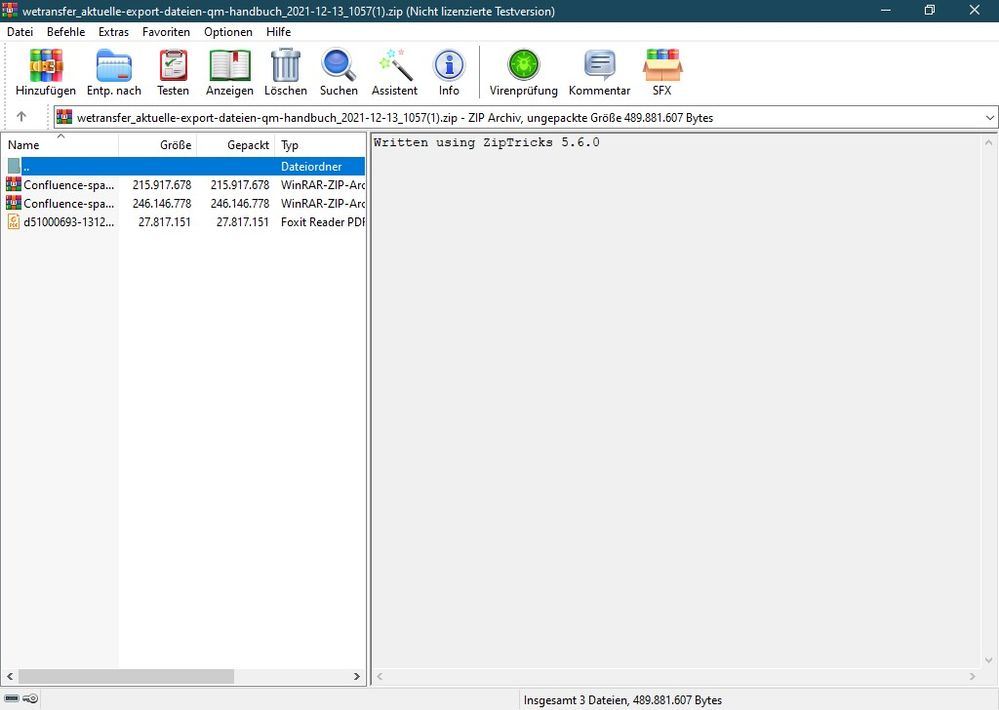Click the archive path text field
The image size is (999, 710).
(526, 117)
